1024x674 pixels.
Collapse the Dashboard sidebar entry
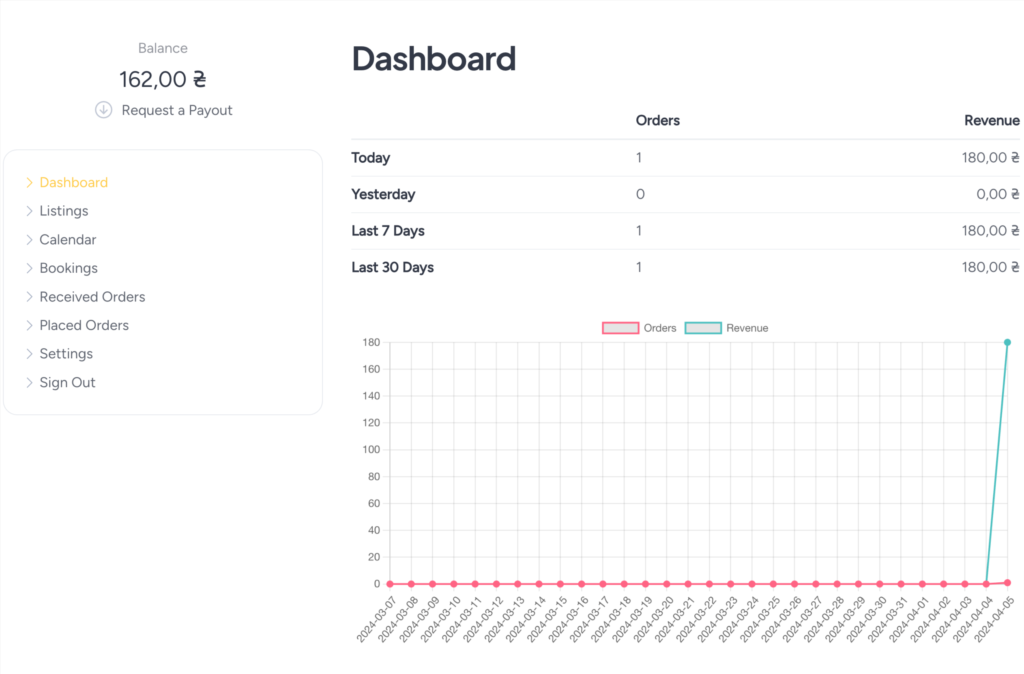coord(73,183)
